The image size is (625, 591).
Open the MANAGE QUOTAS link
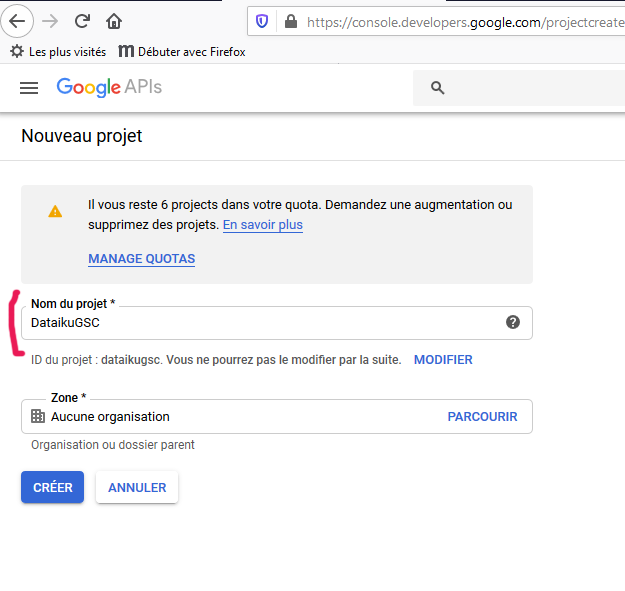(142, 259)
